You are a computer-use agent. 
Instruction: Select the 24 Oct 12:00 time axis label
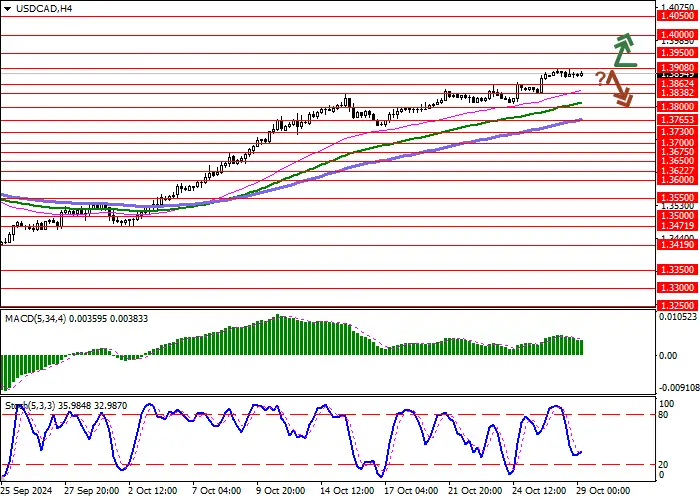coord(540,491)
